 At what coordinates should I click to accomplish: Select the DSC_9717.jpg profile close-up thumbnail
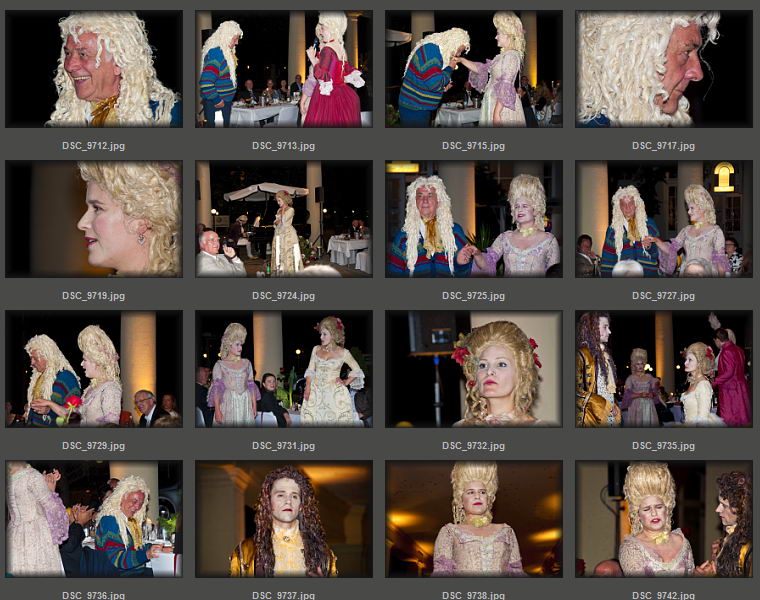click(x=664, y=69)
